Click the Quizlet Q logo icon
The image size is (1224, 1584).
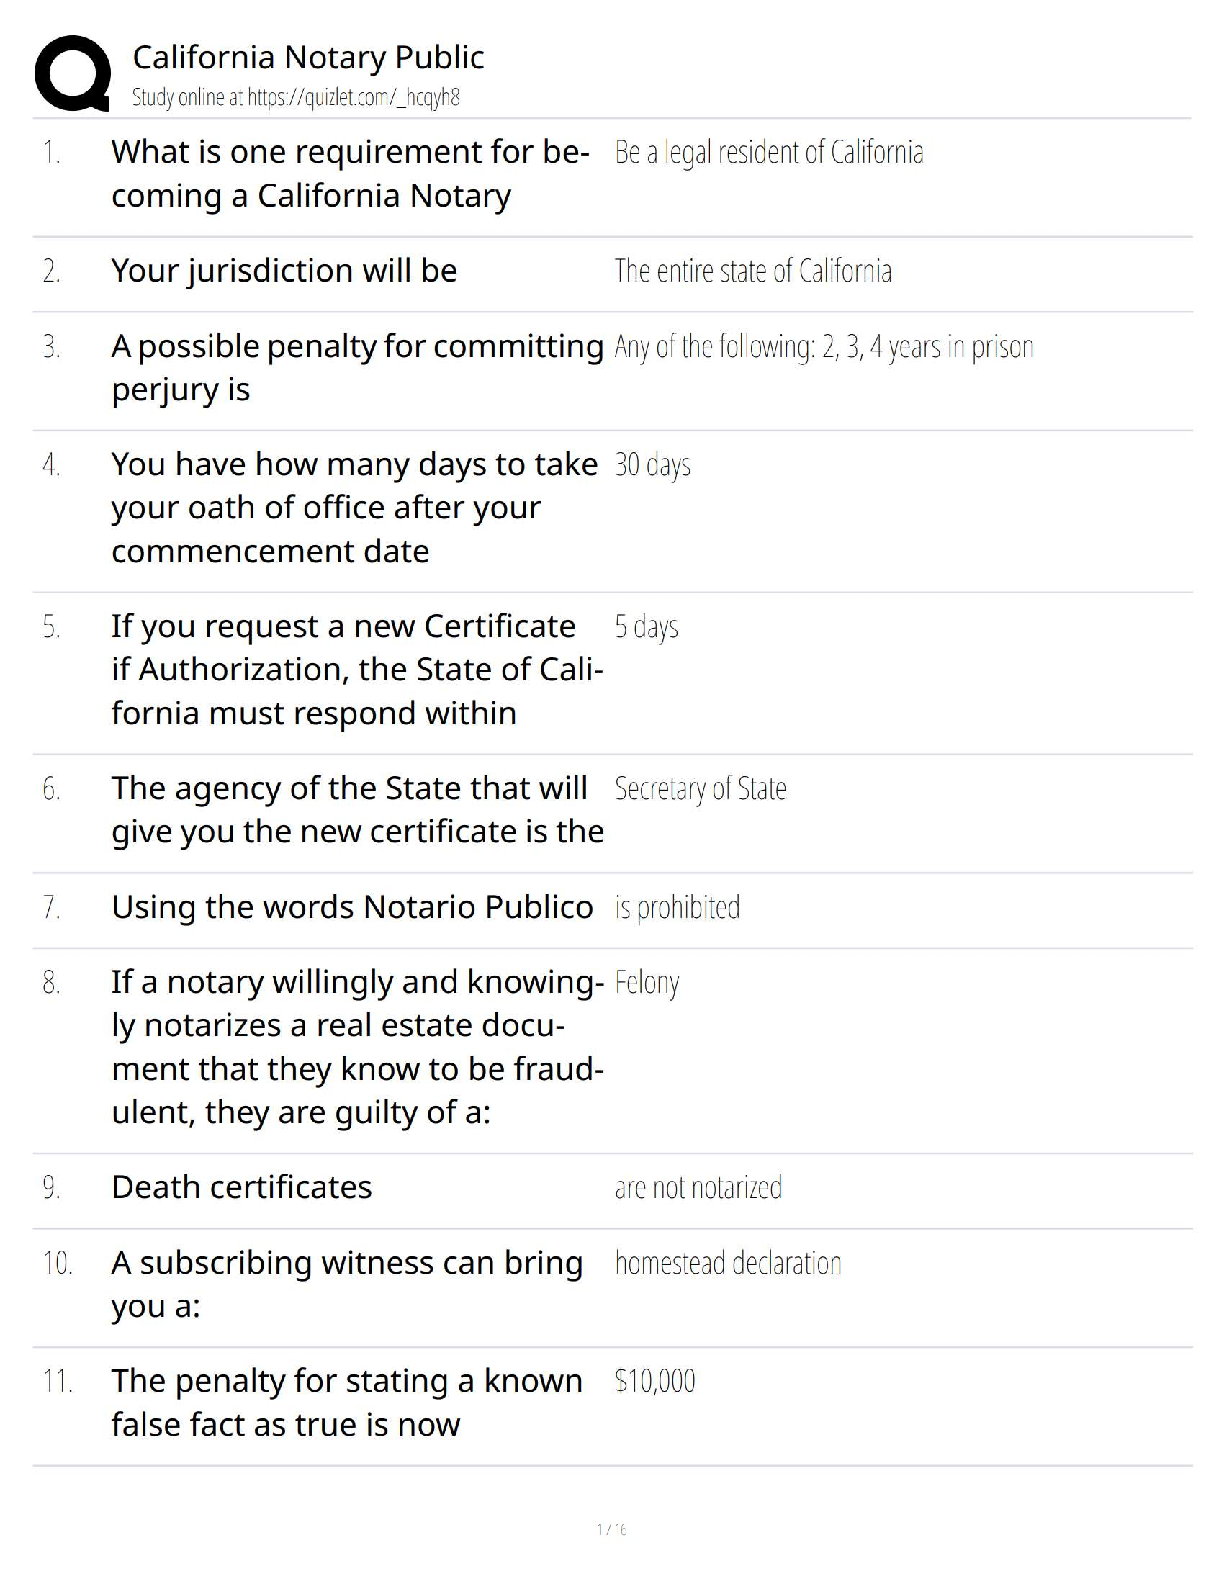pos(72,72)
